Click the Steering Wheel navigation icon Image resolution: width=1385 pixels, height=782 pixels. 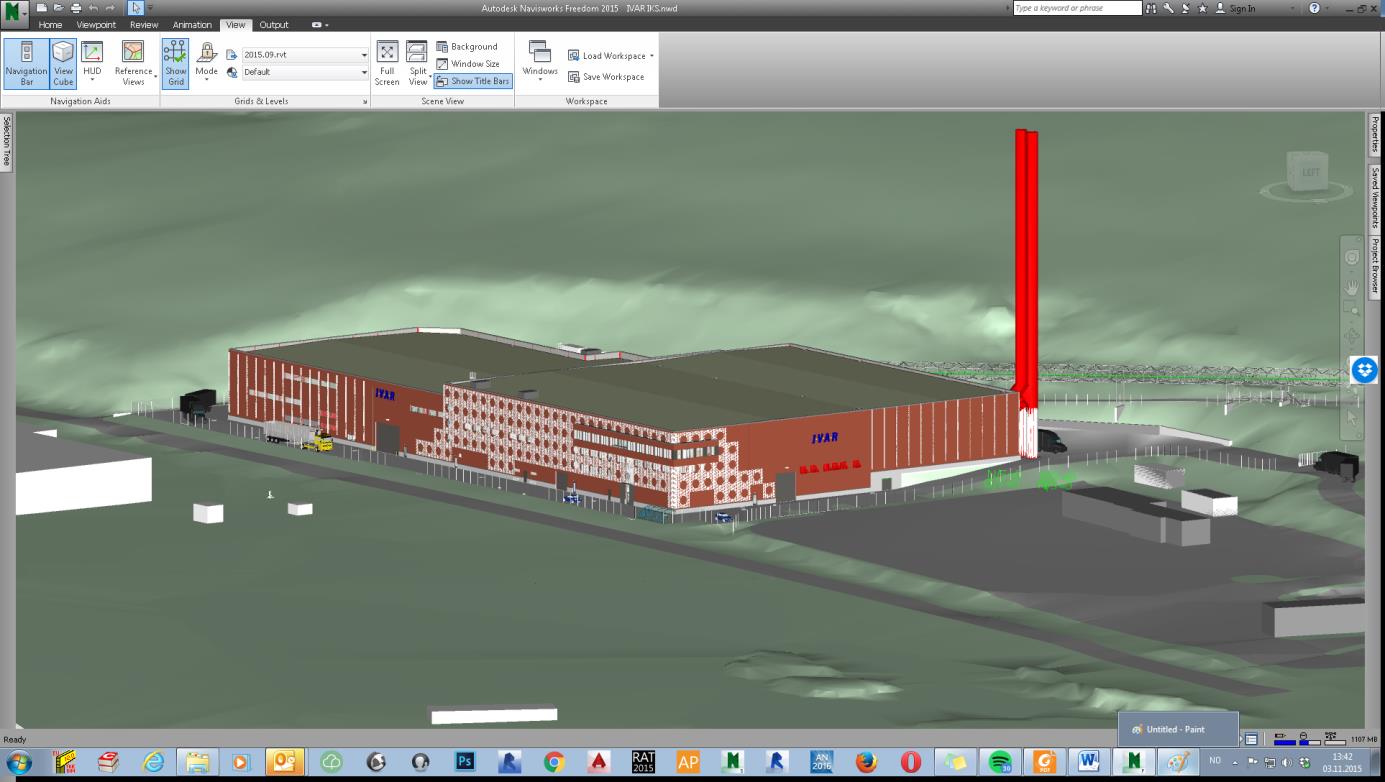[x=1352, y=258]
